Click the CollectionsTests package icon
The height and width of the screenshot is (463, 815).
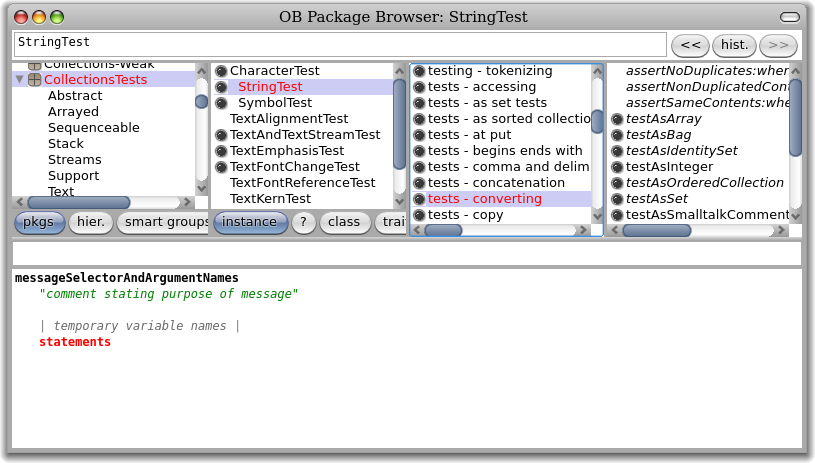[34, 80]
